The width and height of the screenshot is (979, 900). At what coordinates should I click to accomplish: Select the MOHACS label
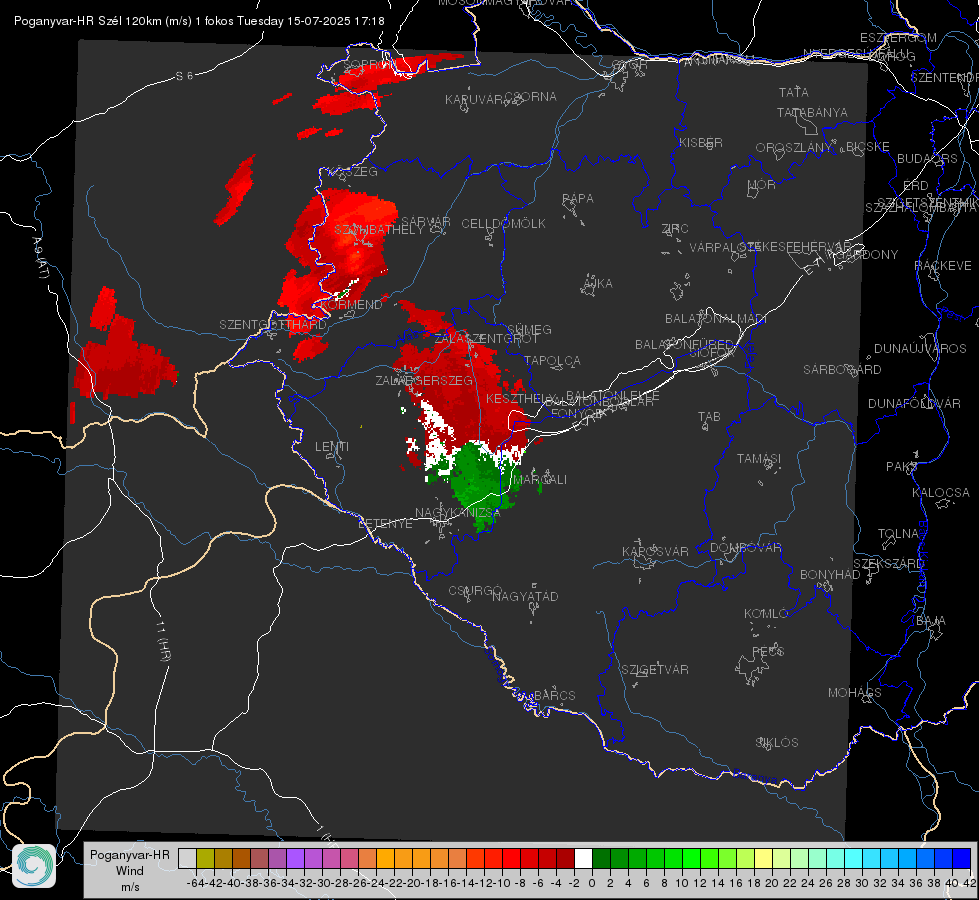855,693
